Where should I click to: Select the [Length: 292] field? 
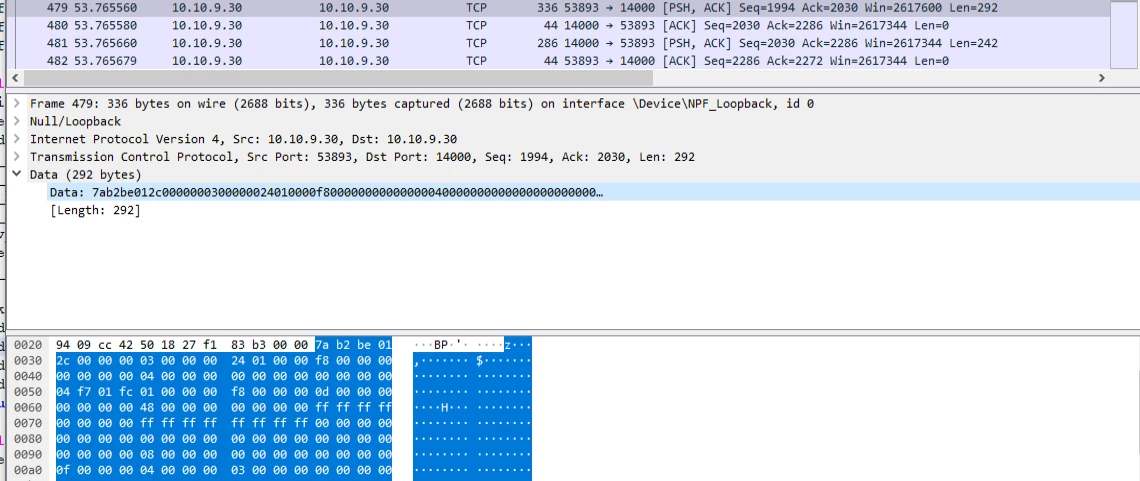tap(95, 210)
